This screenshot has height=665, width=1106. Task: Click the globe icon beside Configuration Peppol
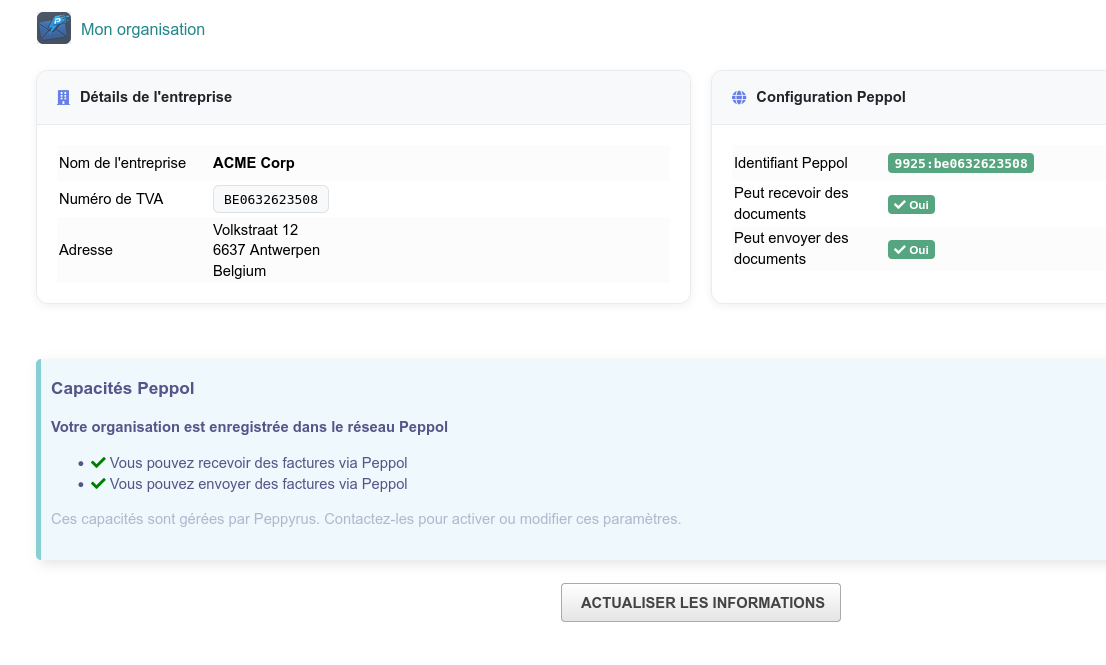739,97
